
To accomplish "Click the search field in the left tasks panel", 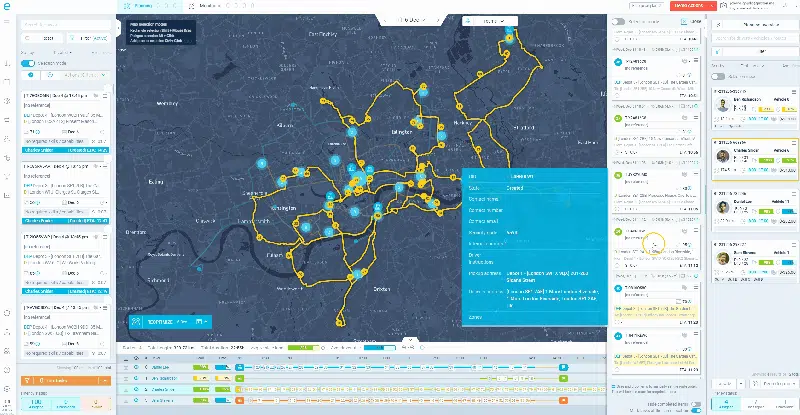I will (x=66, y=25).
